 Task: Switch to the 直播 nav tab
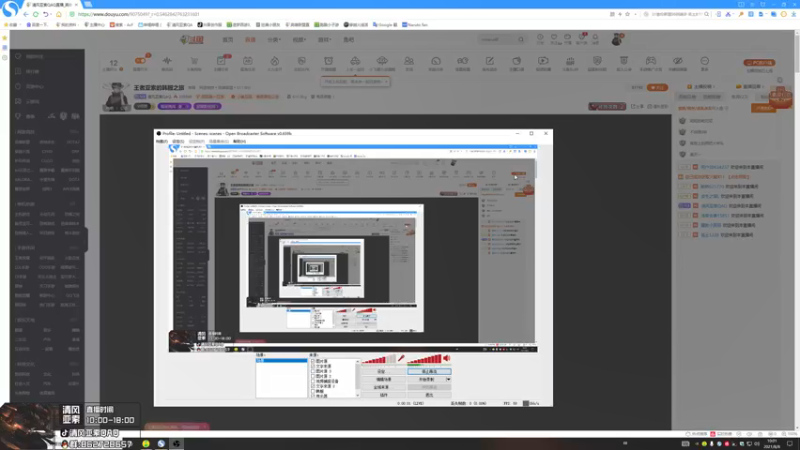250,39
